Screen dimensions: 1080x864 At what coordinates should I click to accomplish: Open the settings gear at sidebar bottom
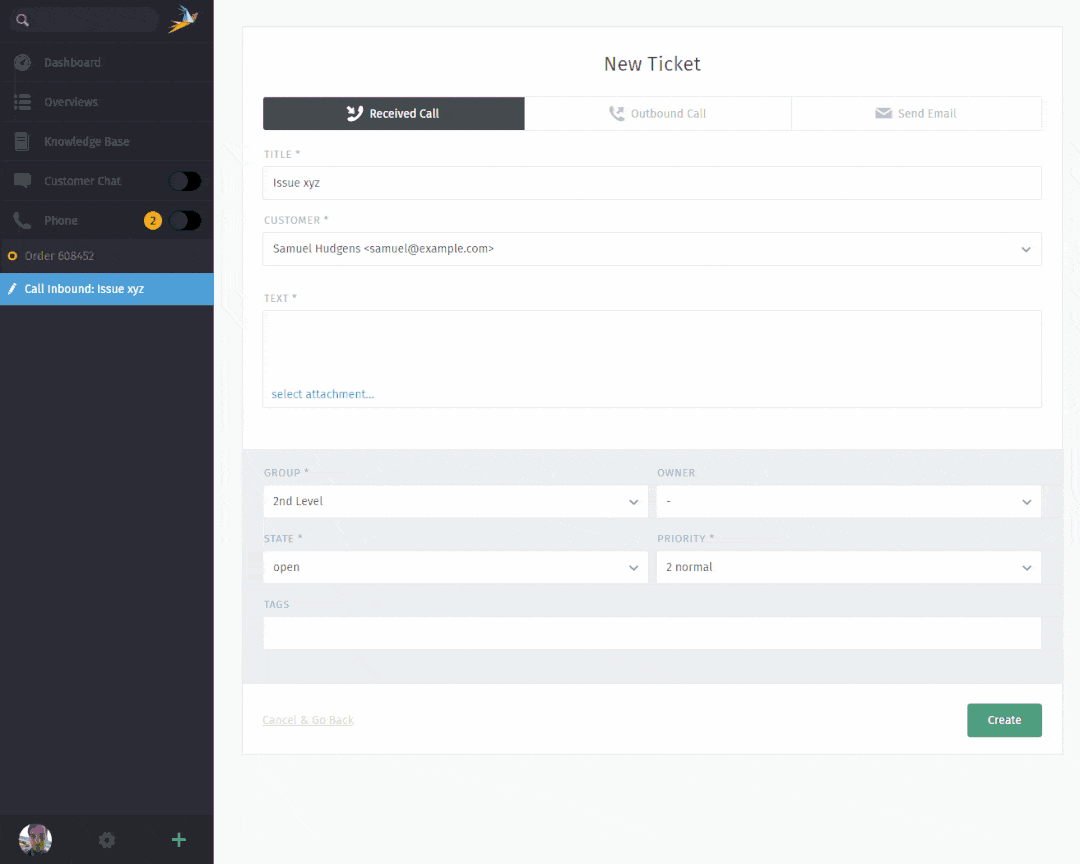click(107, 840)
